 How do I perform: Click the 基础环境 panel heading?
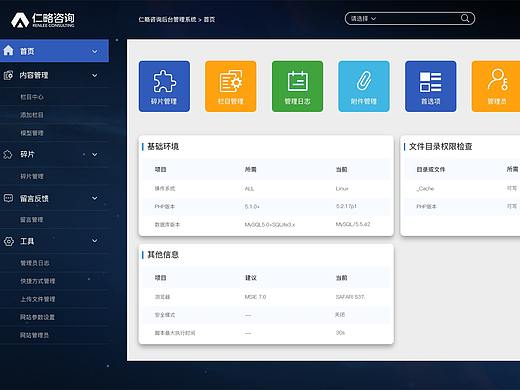[x=163, y=146]
